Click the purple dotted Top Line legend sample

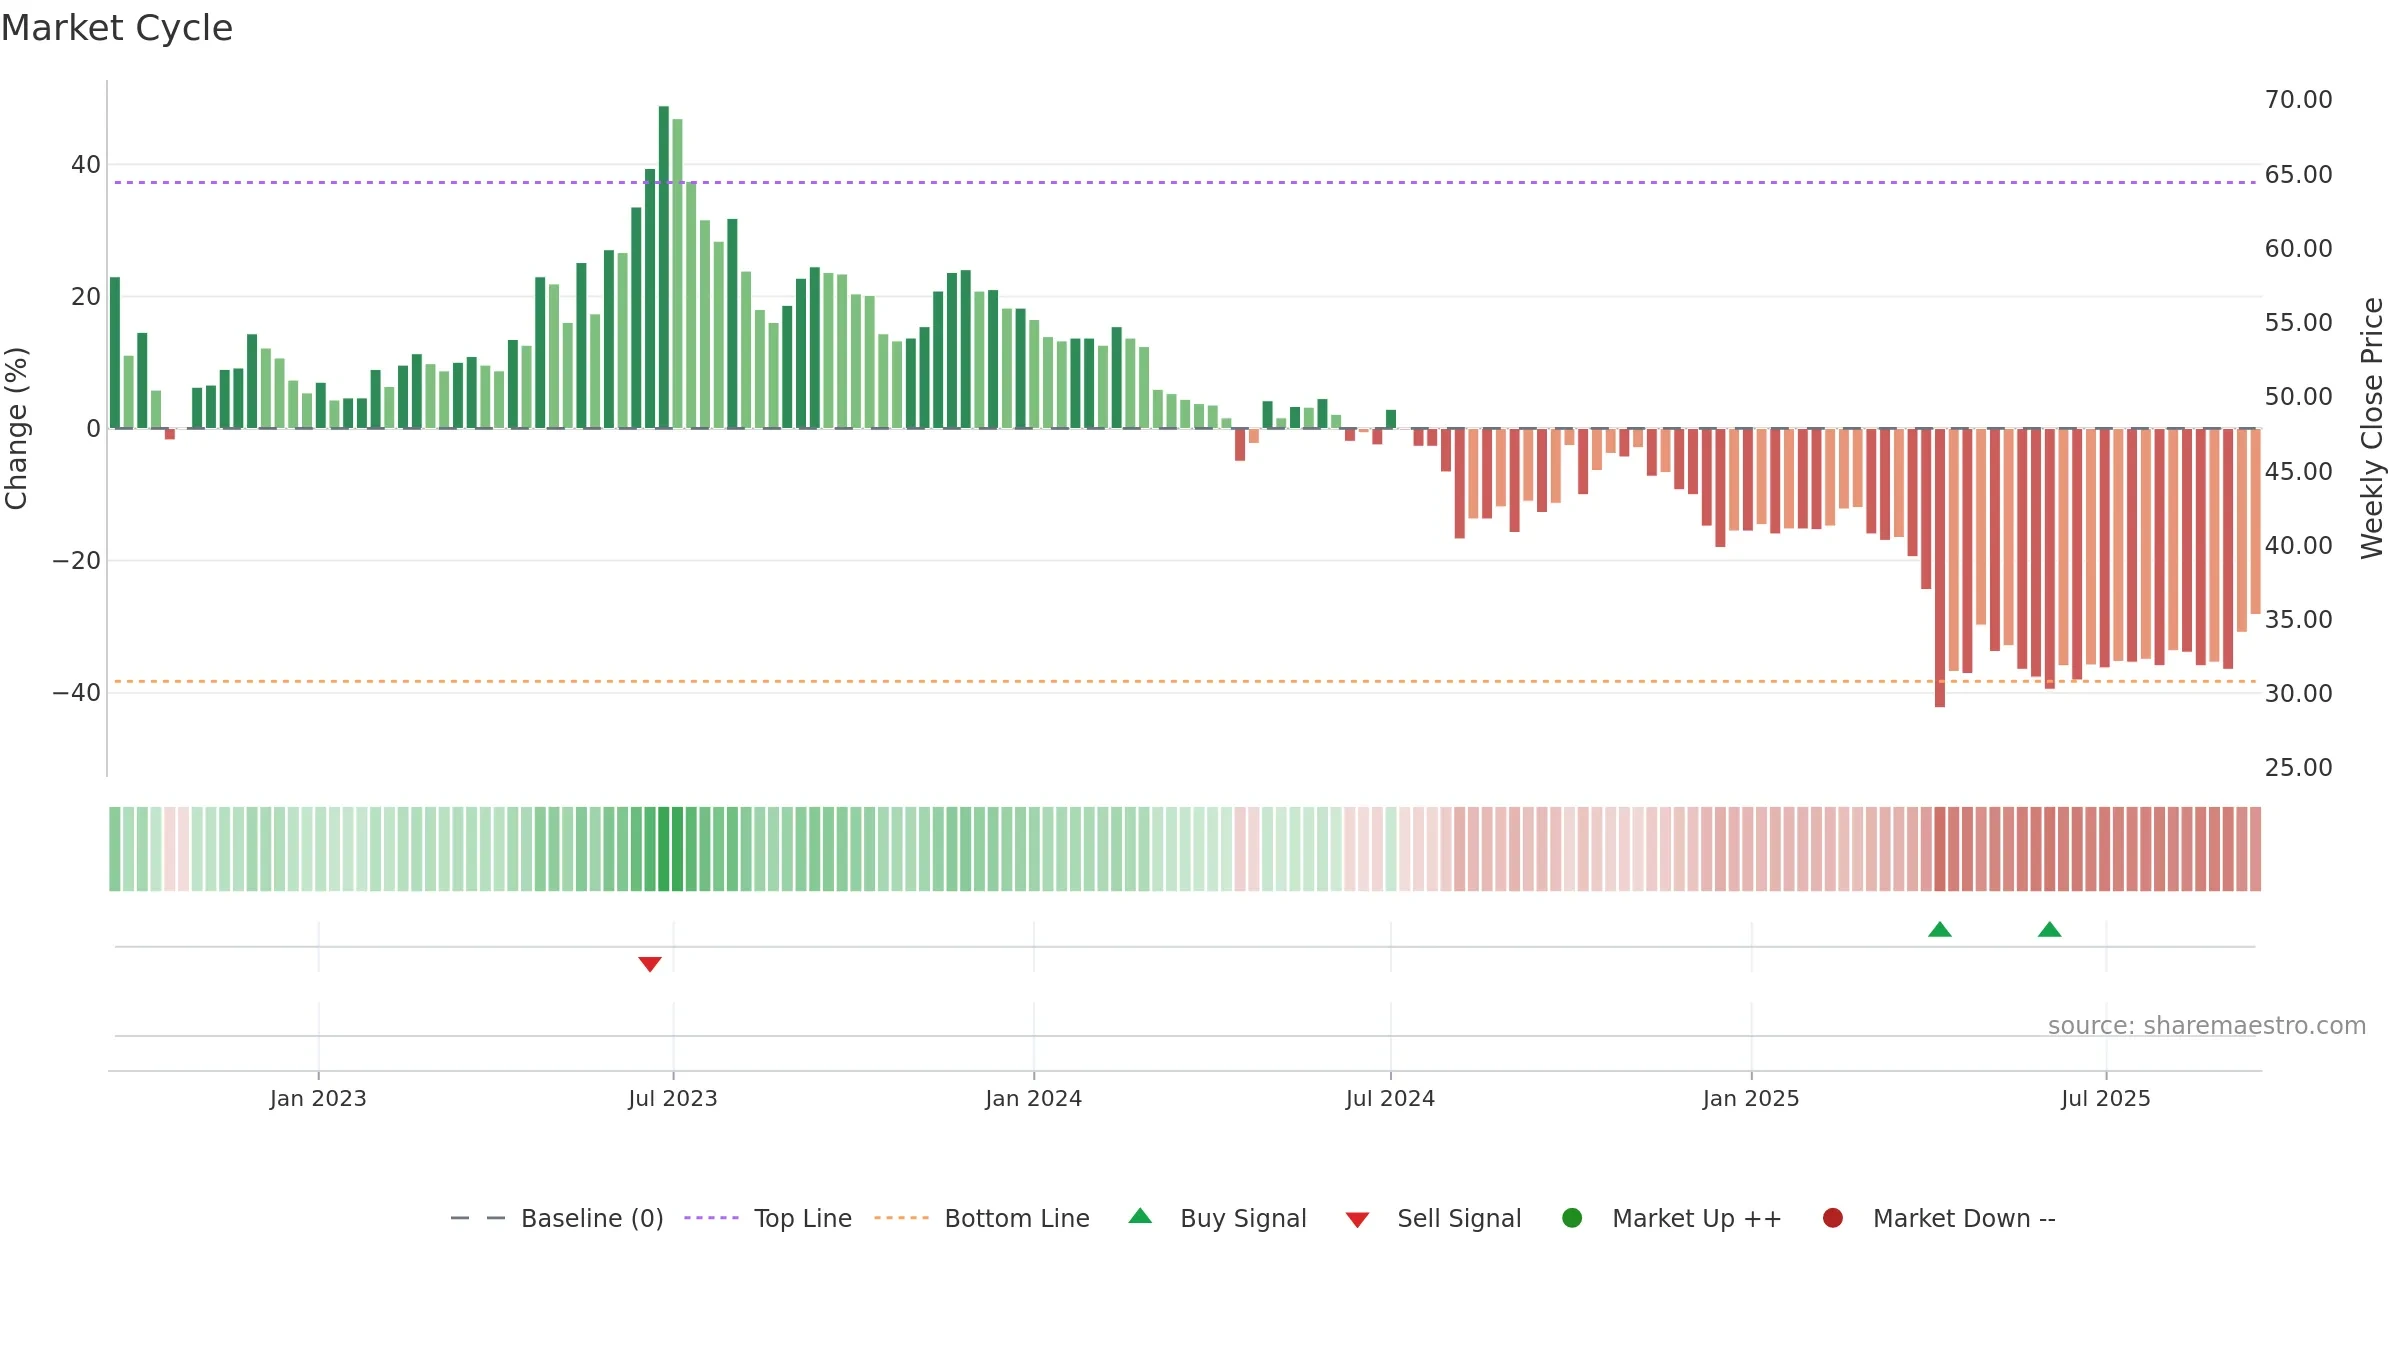(x=711, y=1218)
